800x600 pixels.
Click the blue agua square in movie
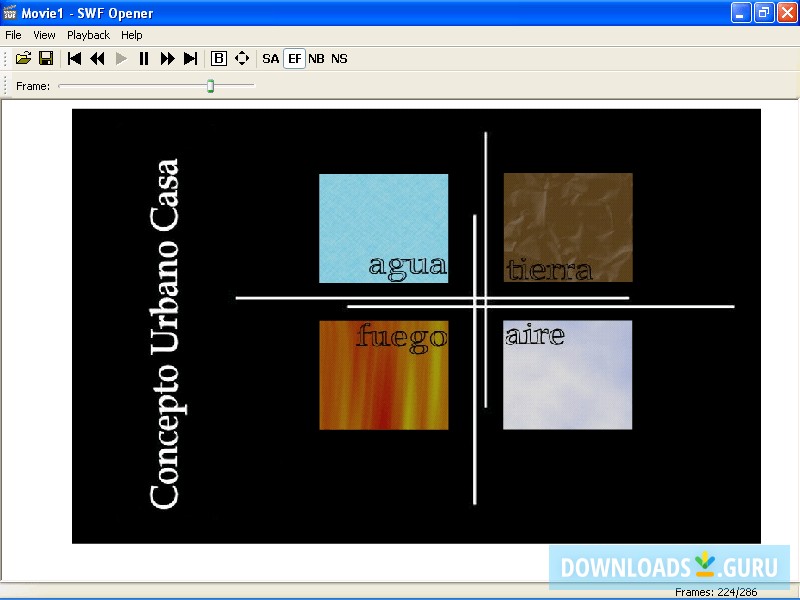click(x=383, y=228)
